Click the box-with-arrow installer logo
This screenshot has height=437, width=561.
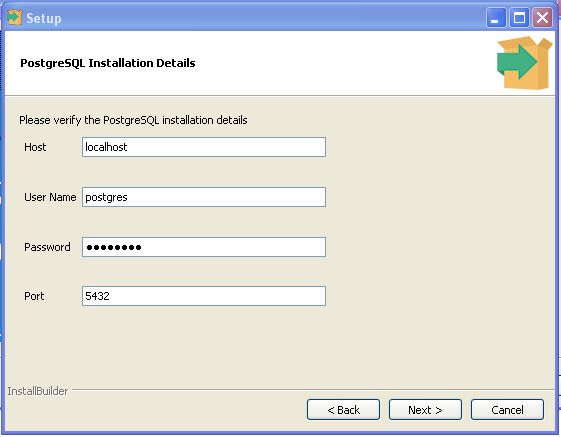tap(525, 63)
